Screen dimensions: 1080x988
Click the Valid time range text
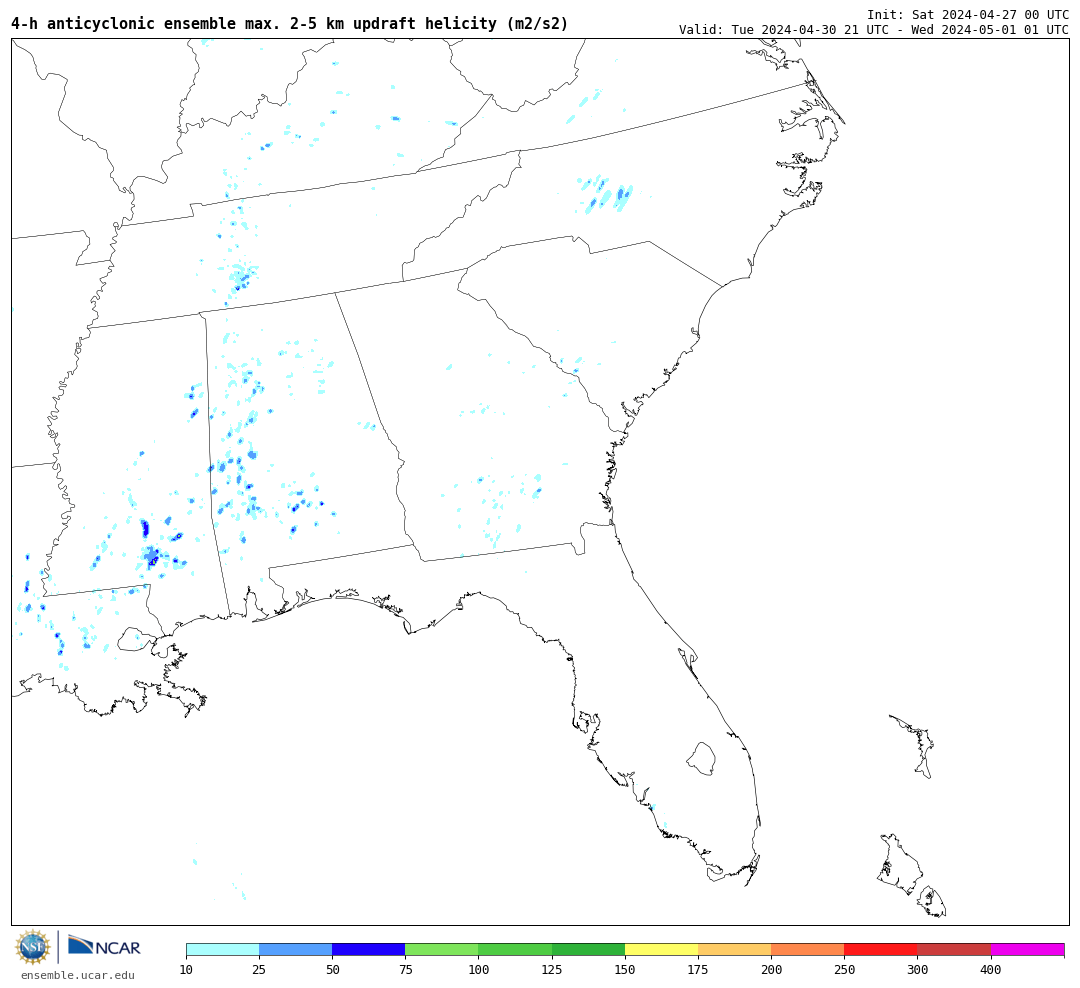(873, 30)
